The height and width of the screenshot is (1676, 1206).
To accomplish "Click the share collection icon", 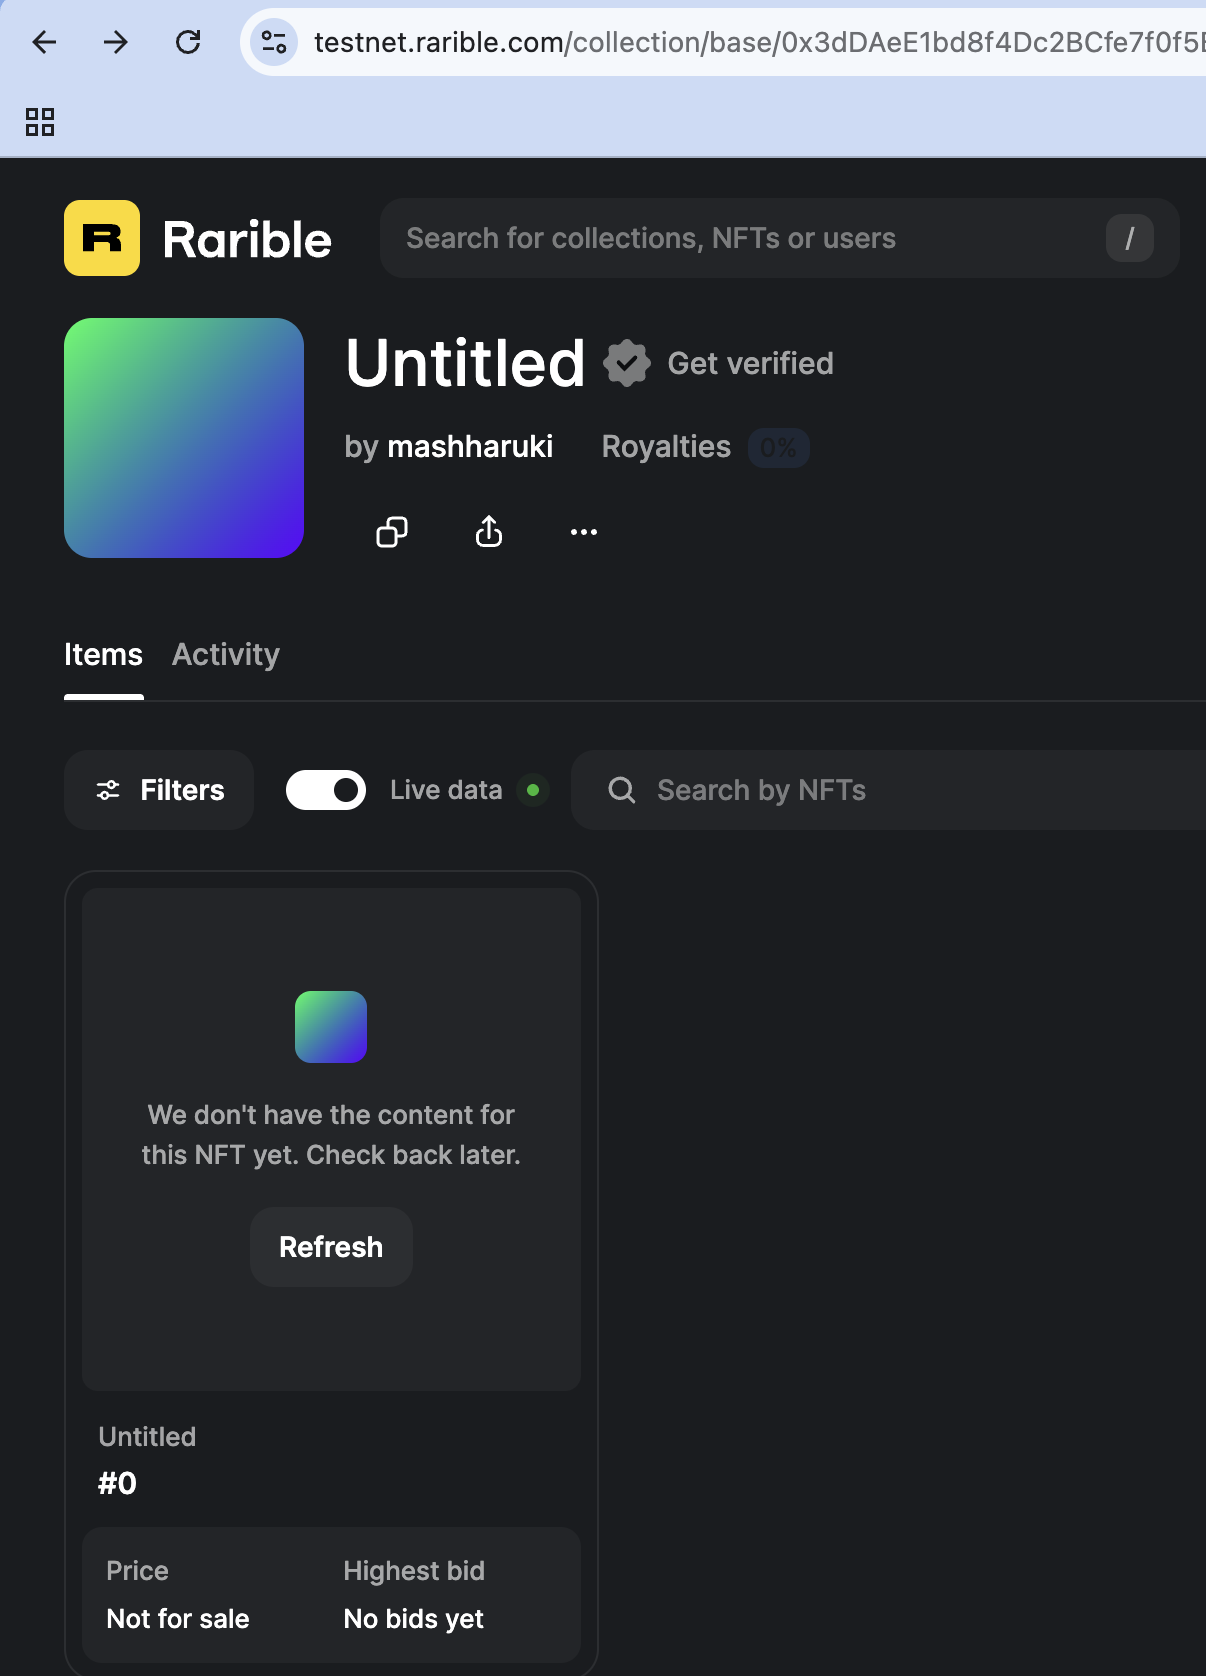I will [x=489, y=532].
